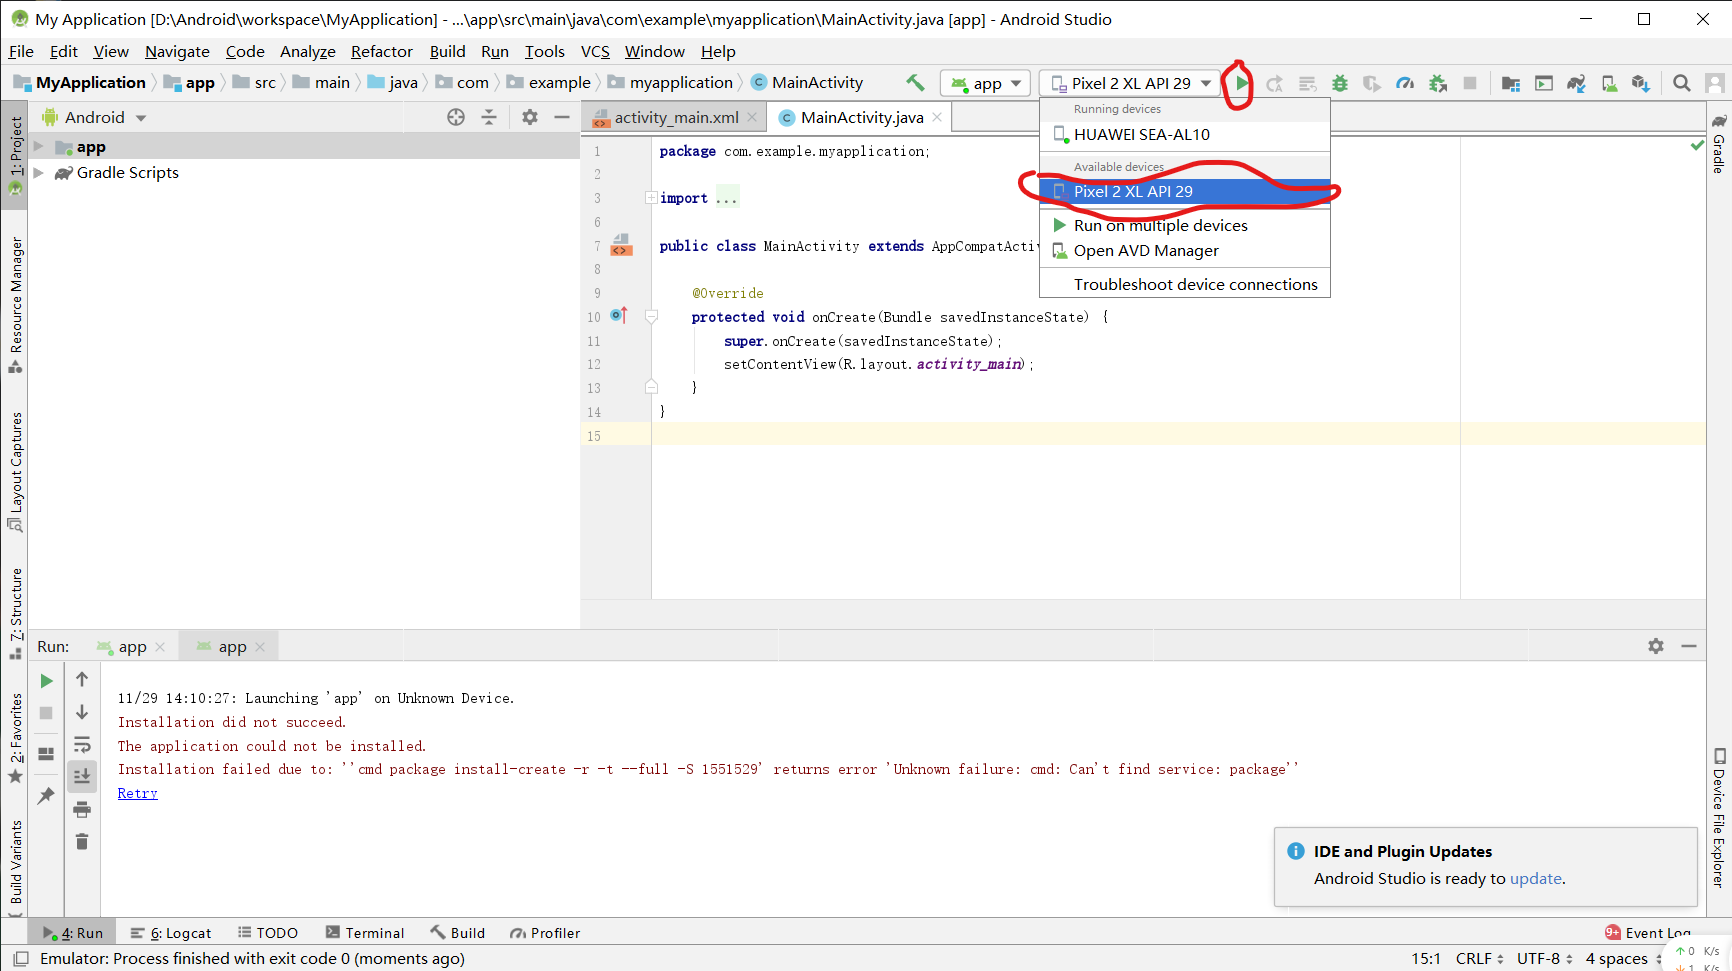Choose Run on multiple devices
Viewport: 1732px width, 971px height.
pyautogui.click(x=1185, y=225)
